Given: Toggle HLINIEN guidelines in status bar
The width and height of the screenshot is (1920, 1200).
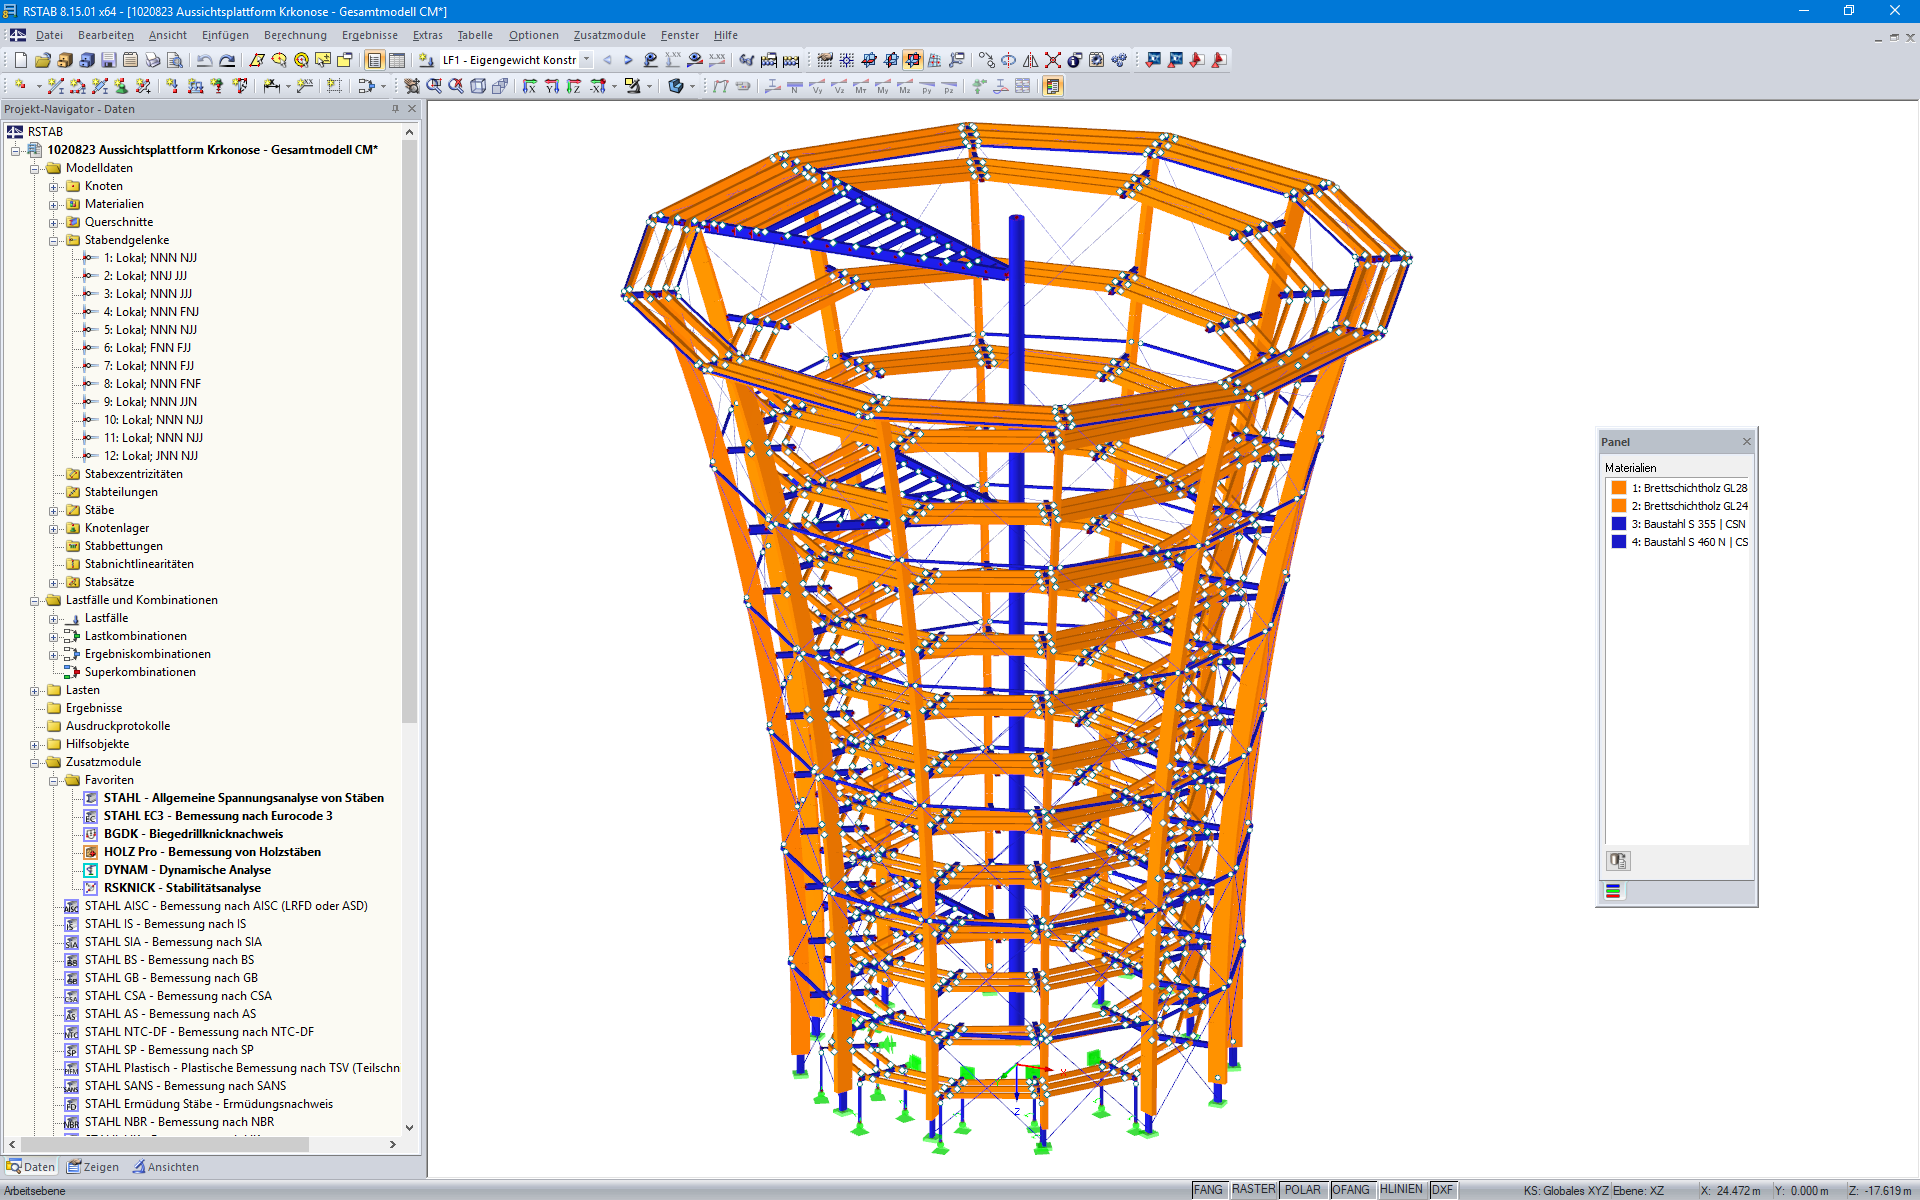Looking at the screenshot, I should point(1401,1190).
